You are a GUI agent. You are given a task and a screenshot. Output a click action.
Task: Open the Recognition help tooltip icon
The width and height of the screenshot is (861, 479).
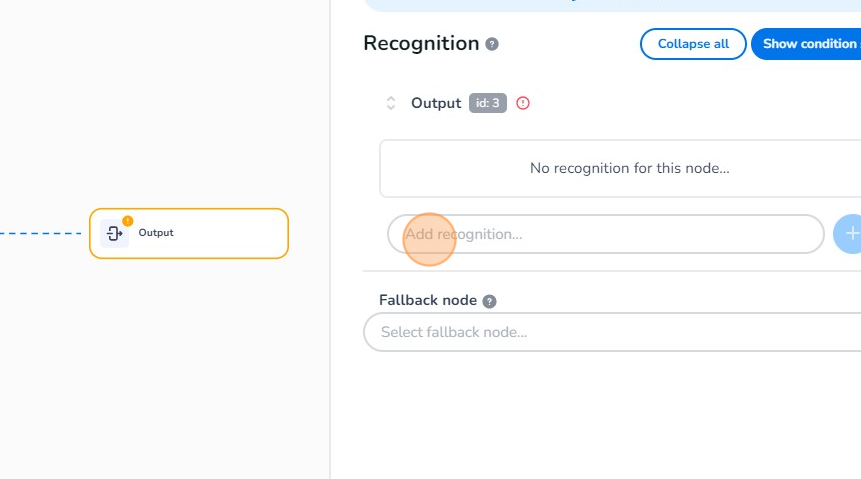491,44
